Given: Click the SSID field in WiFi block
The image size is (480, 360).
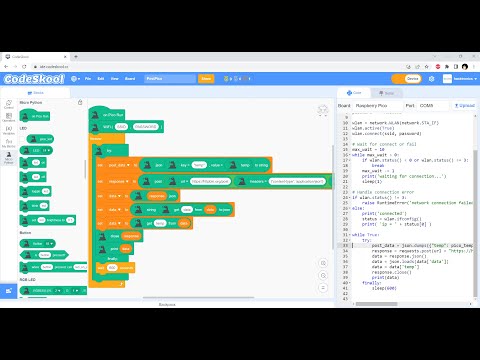Looking at the screenshot, I should pyautogui.click(x=121, y=127).
